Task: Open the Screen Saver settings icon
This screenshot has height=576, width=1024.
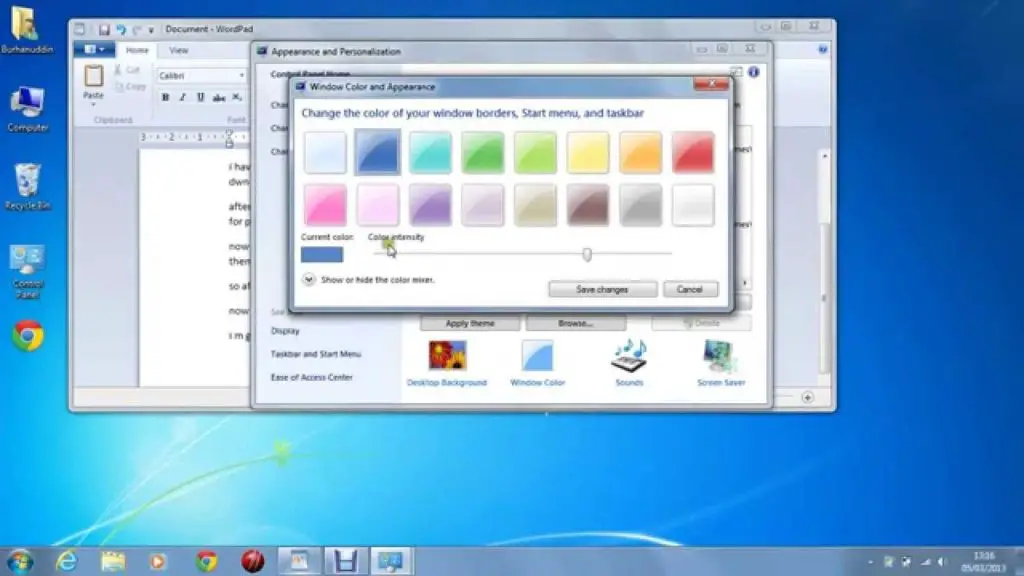Action: tap(721, 363)
